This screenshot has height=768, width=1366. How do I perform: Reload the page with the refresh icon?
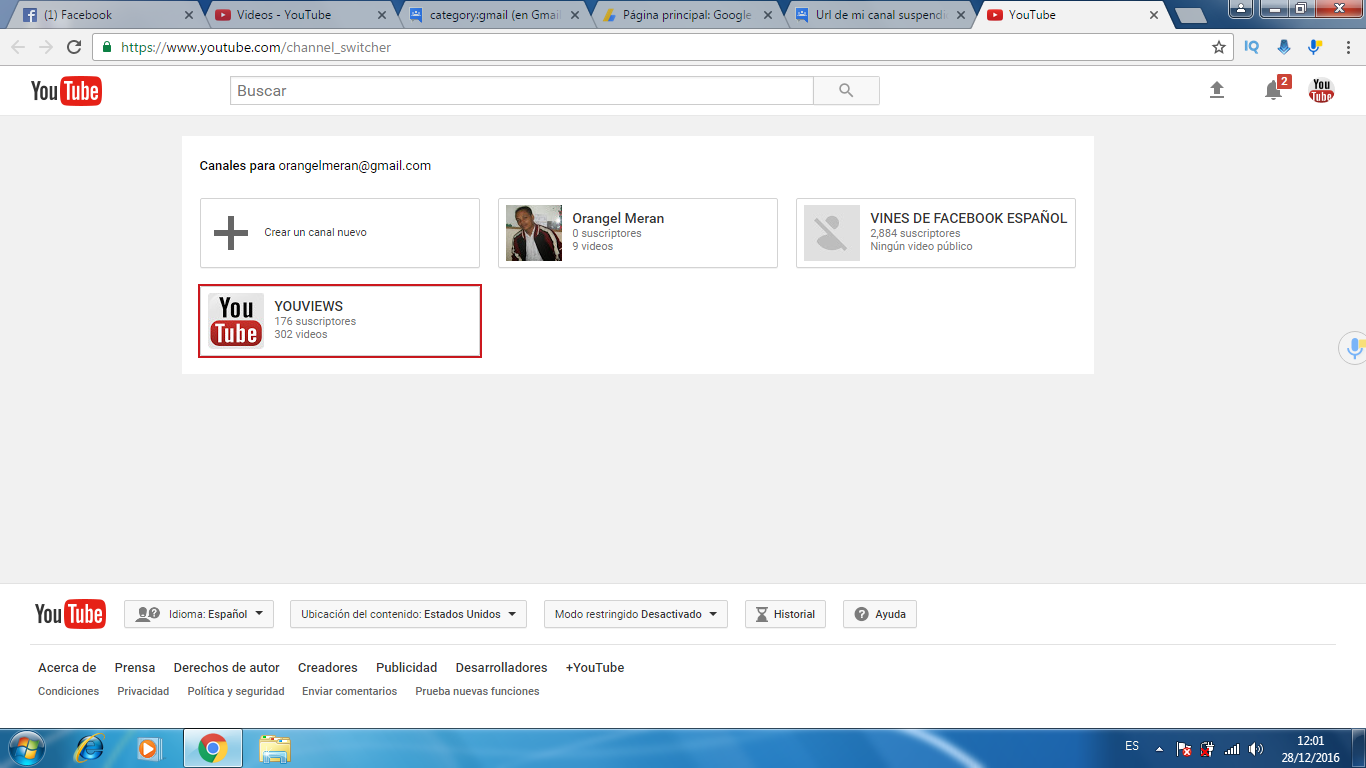[x=74, y=47]
